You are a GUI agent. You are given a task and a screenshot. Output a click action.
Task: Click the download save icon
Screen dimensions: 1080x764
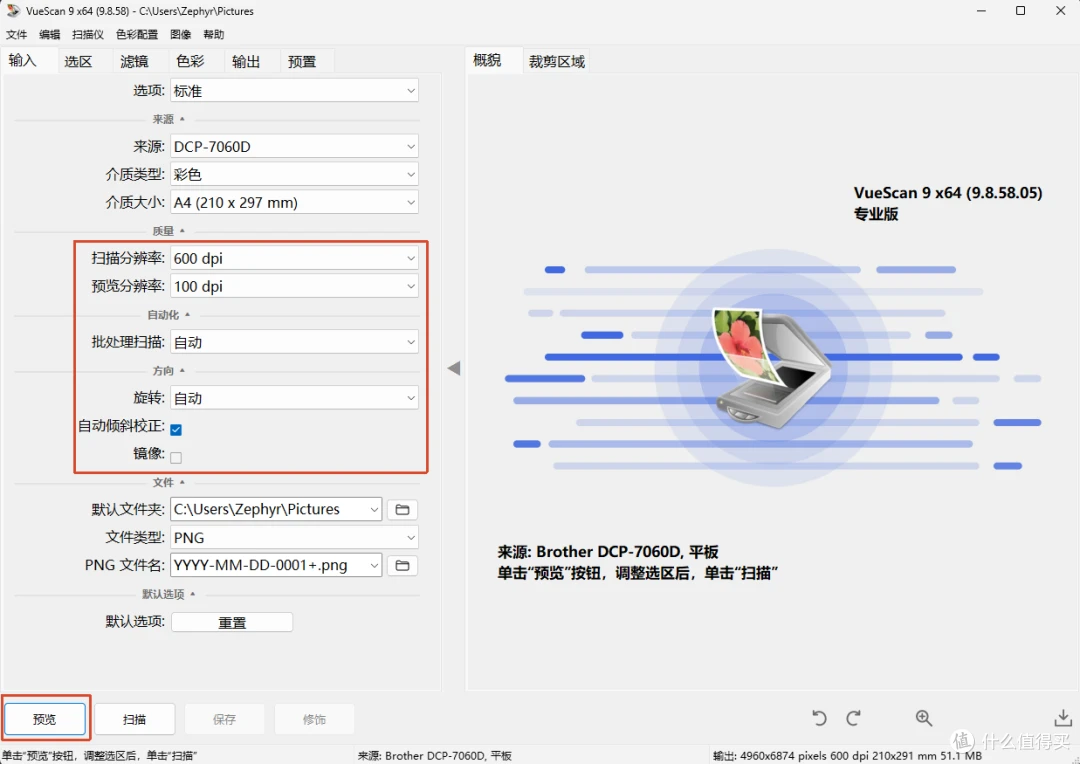[x=1063, y=719]
